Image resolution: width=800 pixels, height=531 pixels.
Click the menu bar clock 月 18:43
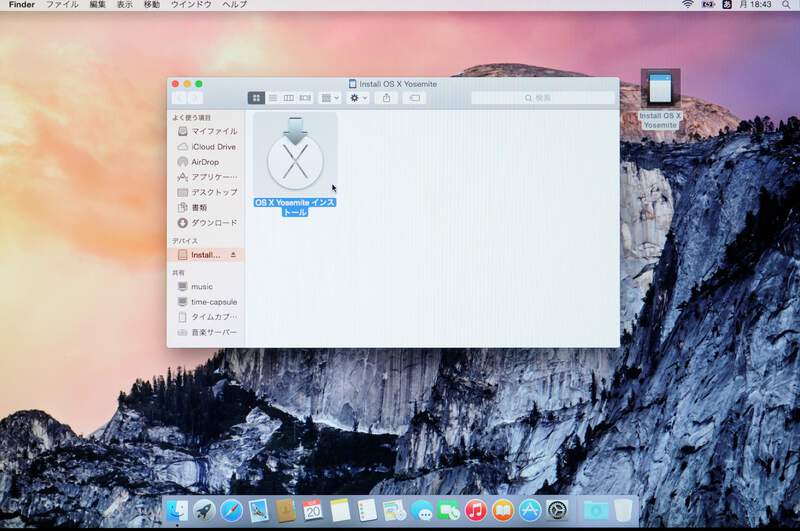[x=756, y=4]
